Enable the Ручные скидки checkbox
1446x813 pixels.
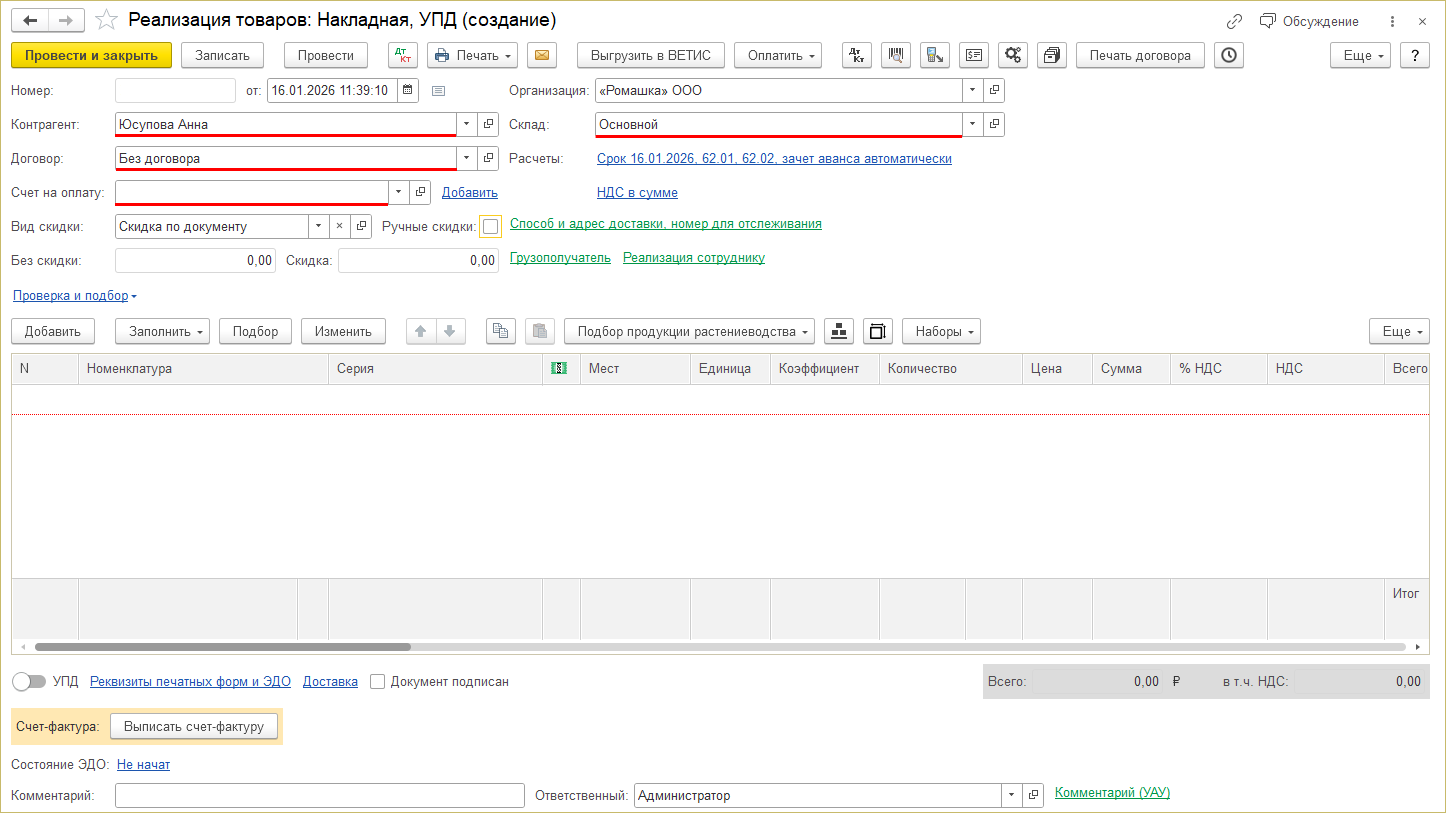tap(490, 227)
